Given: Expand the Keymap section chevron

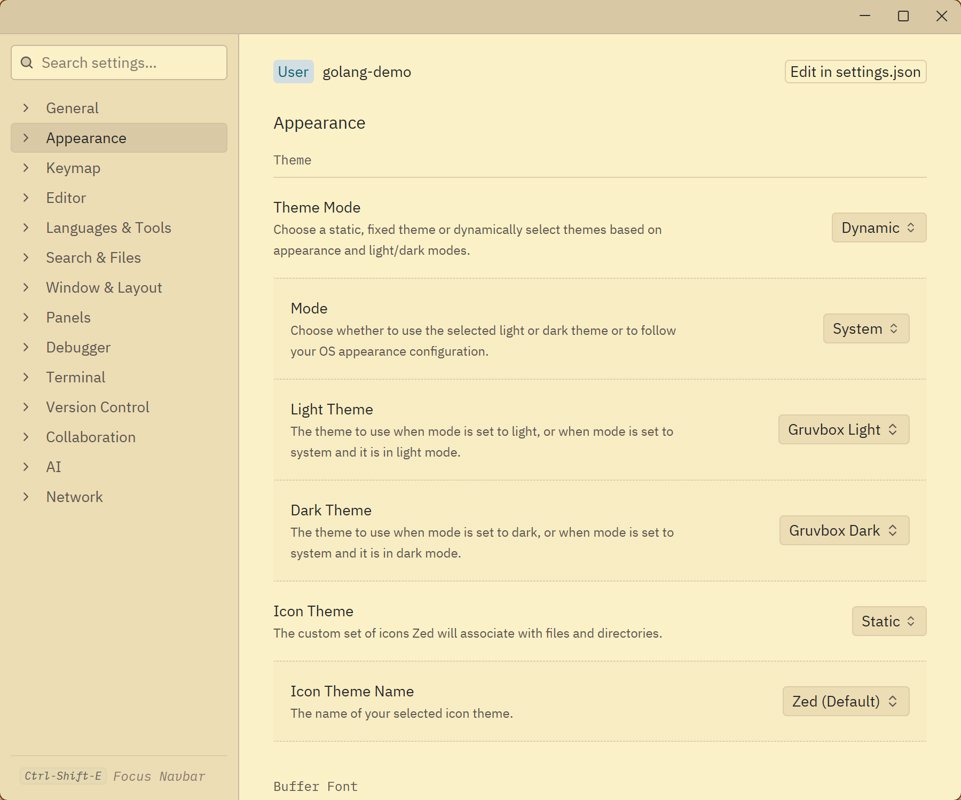Looking at the screenshot, I should pyautogui.click(x=26, y=168).
